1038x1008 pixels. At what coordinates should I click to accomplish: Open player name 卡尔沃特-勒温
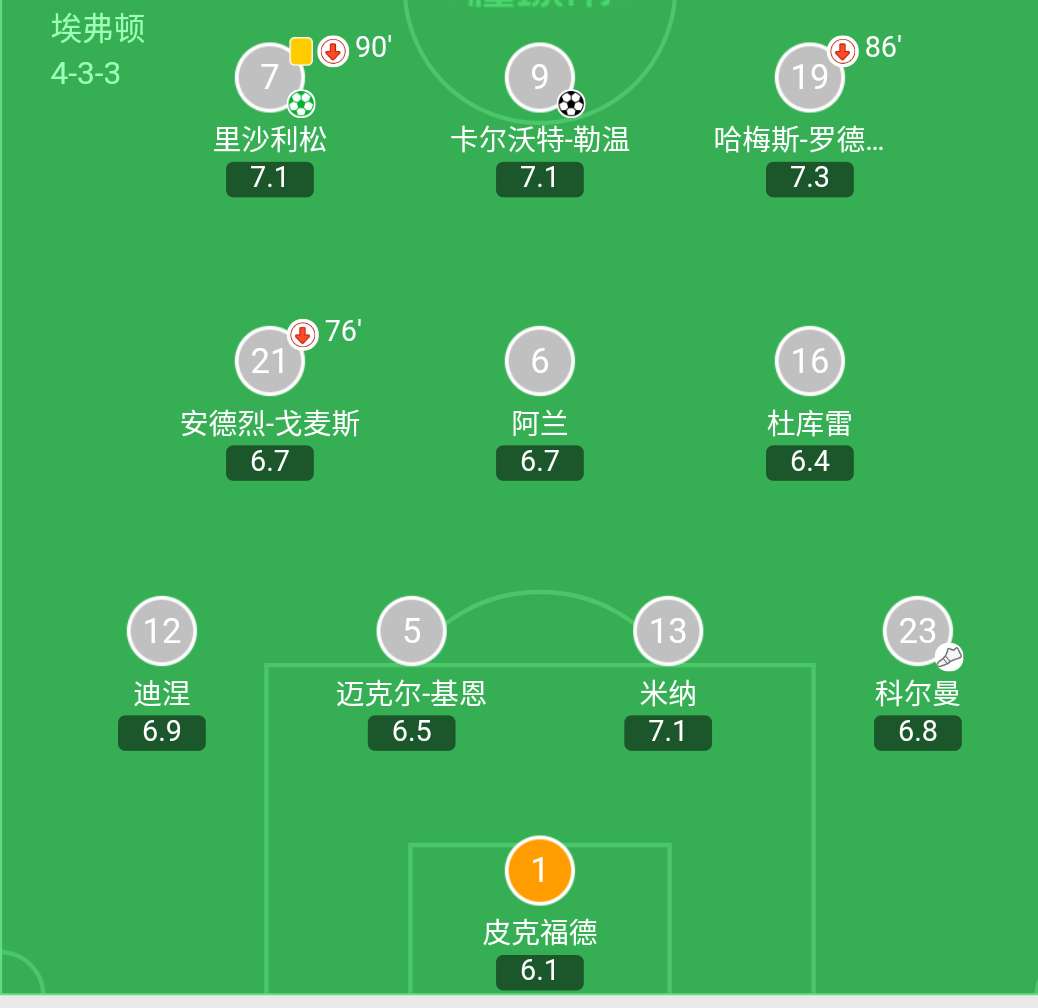(x=540, y=139)
